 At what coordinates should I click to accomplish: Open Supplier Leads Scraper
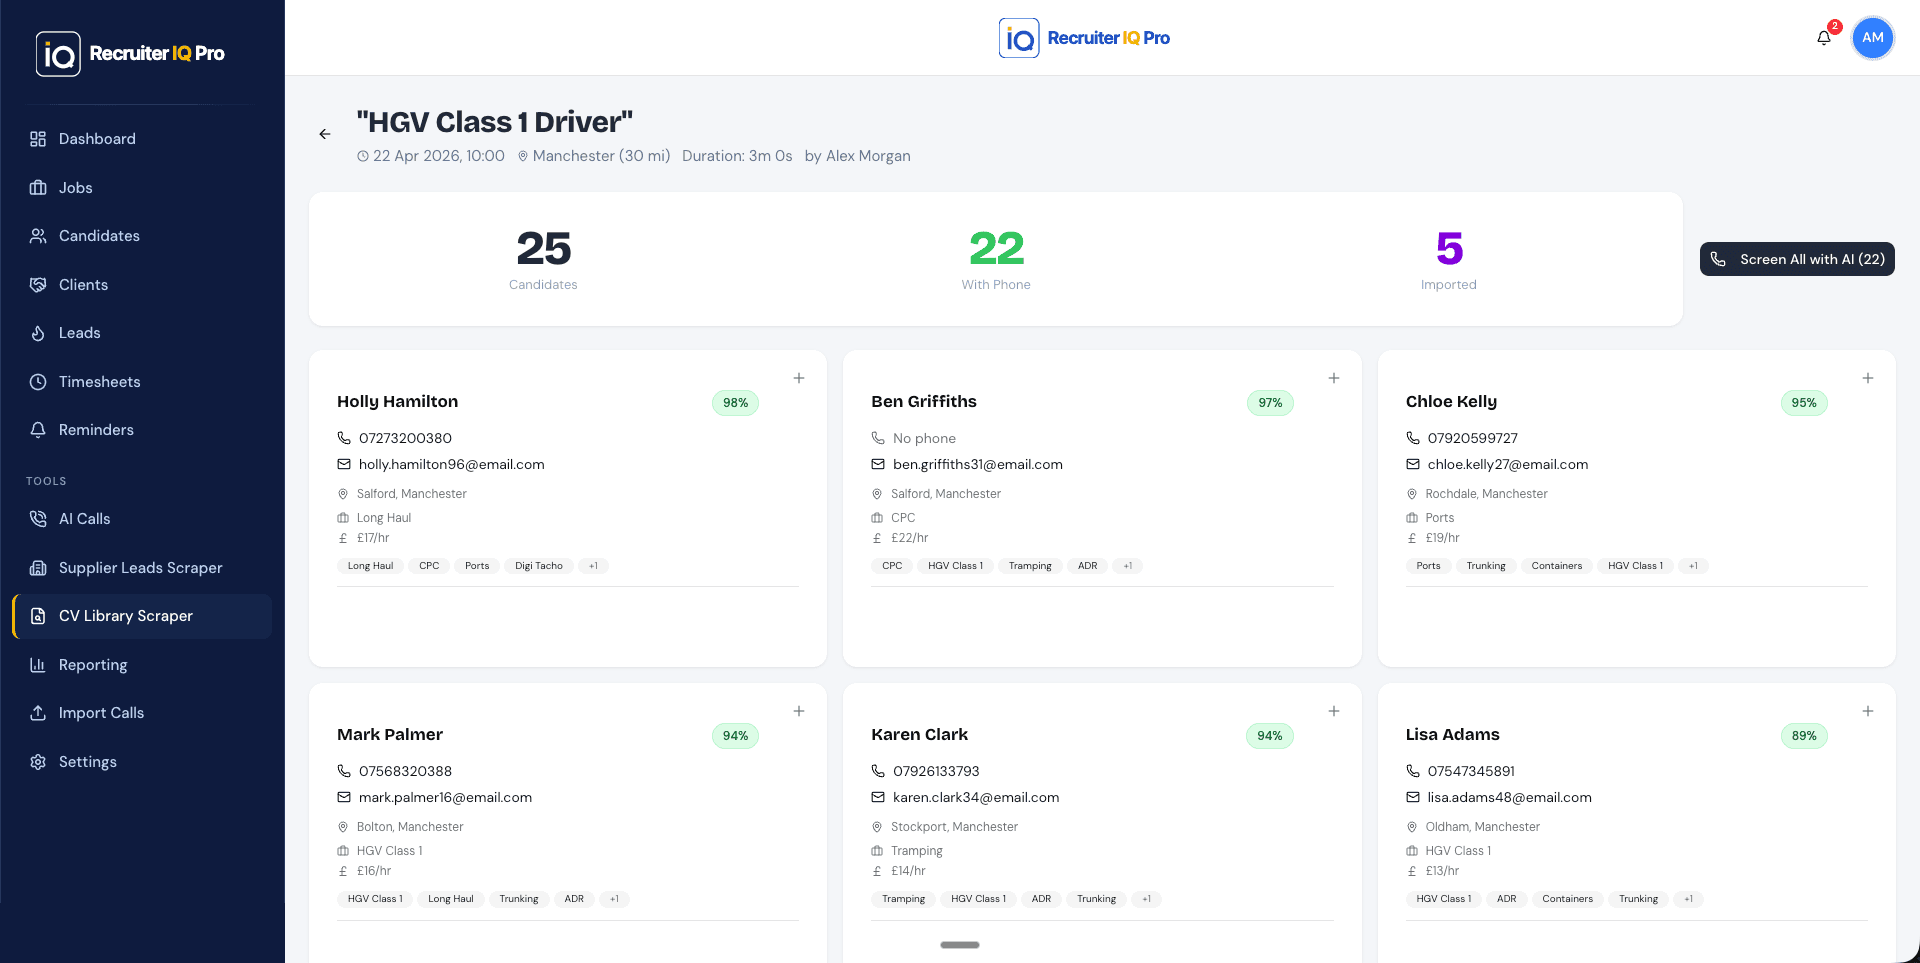coord(142,568)
